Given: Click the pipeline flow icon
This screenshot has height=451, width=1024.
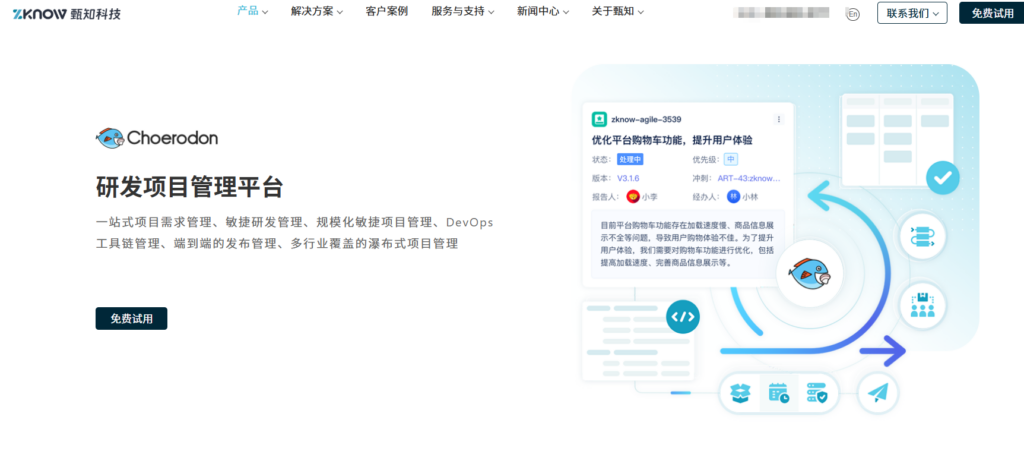Looking at the screenshot, I should pos(920,237).
